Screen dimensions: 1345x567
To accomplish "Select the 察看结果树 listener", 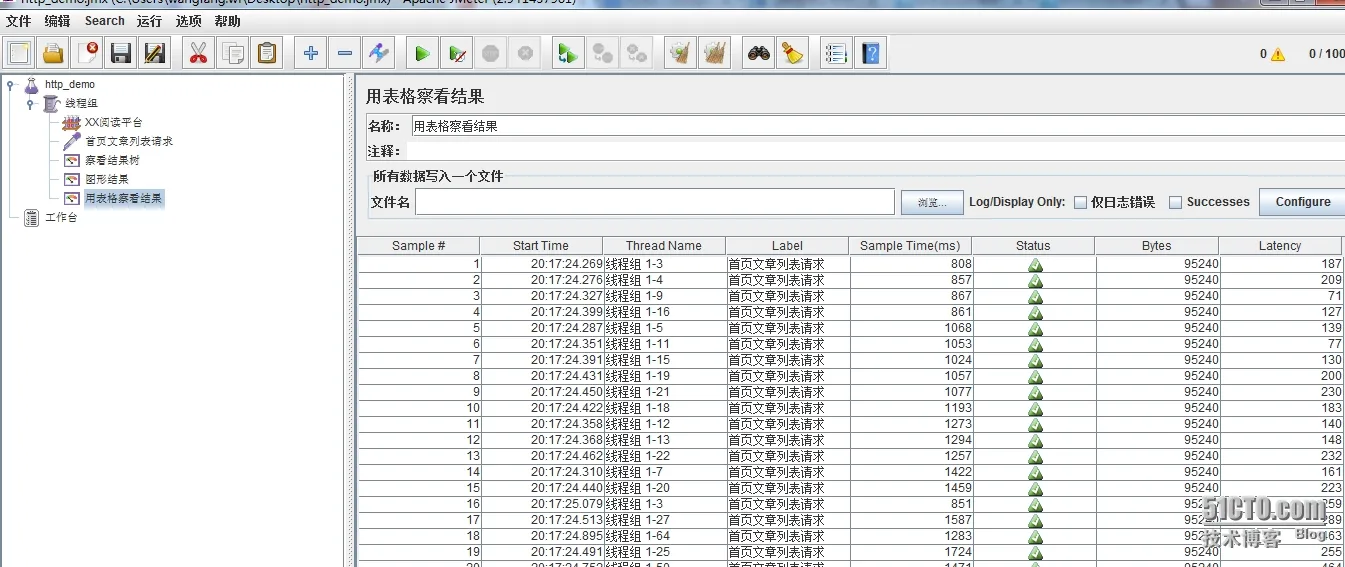I will [112, 160].
